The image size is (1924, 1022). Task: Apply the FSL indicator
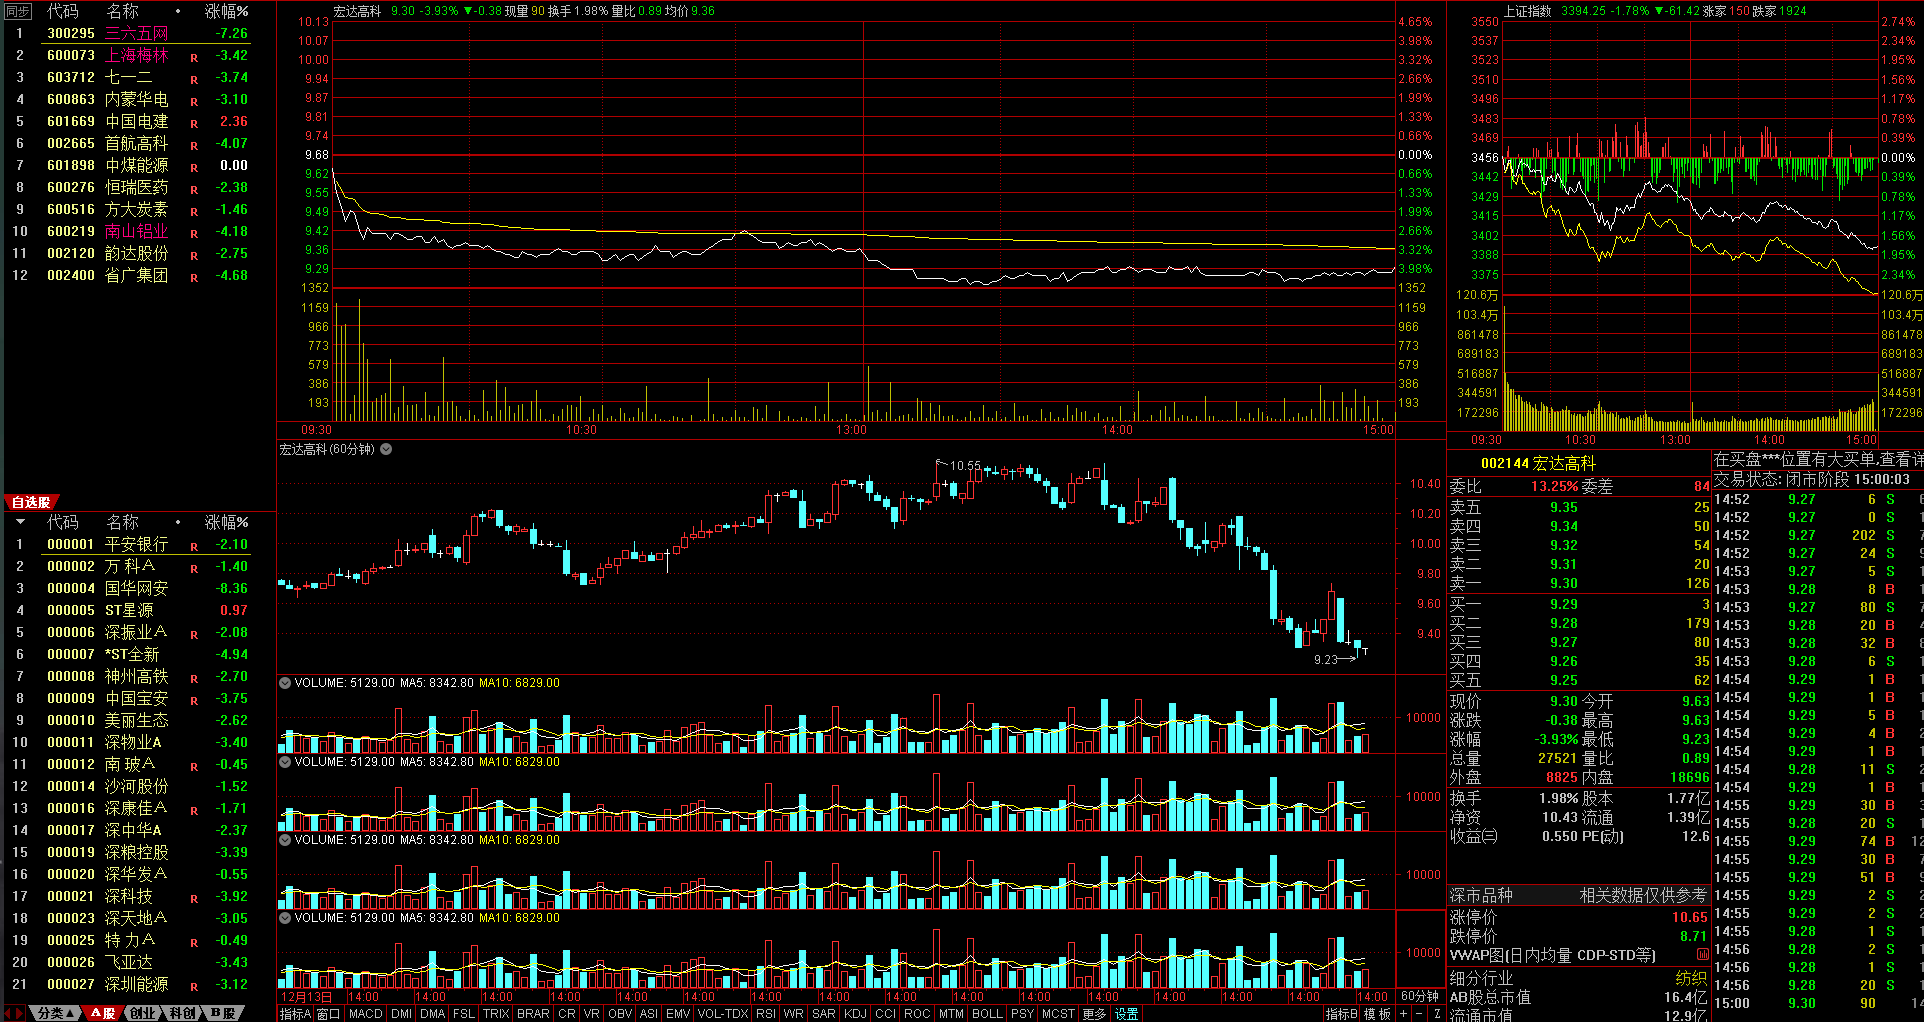[x=464, y=1013]
